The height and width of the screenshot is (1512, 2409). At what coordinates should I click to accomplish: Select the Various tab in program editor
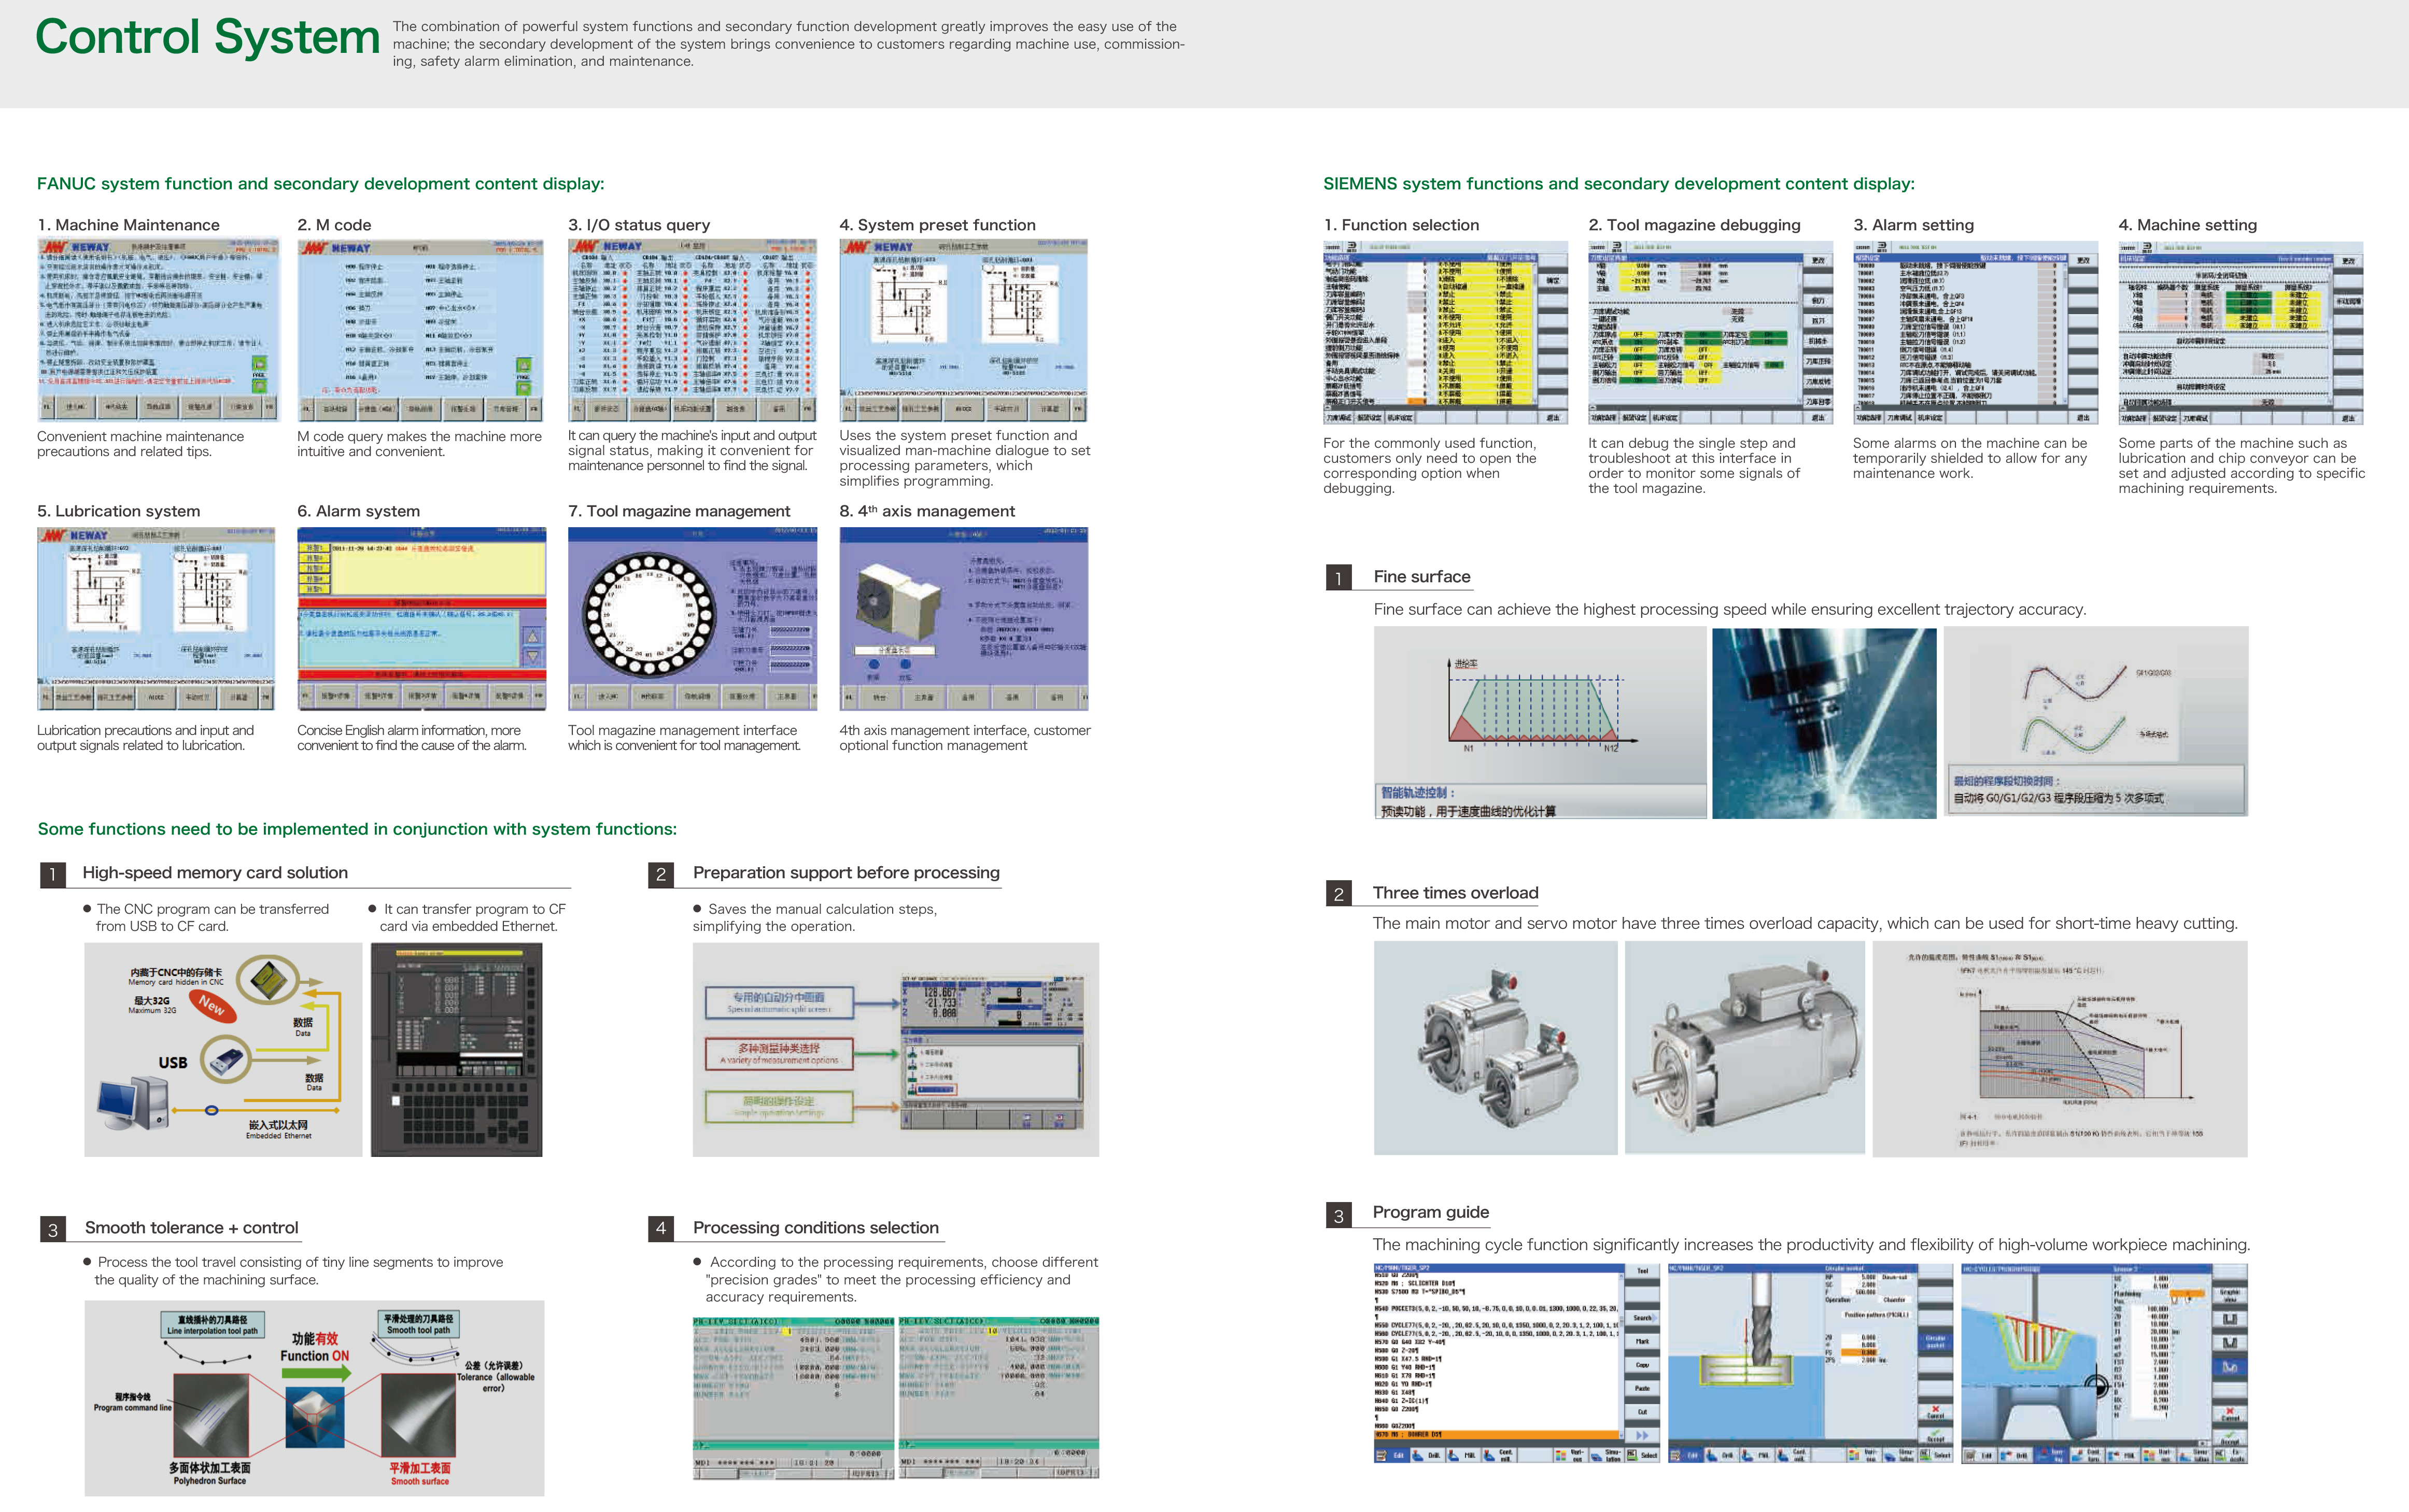(x=1571, y=1456)
